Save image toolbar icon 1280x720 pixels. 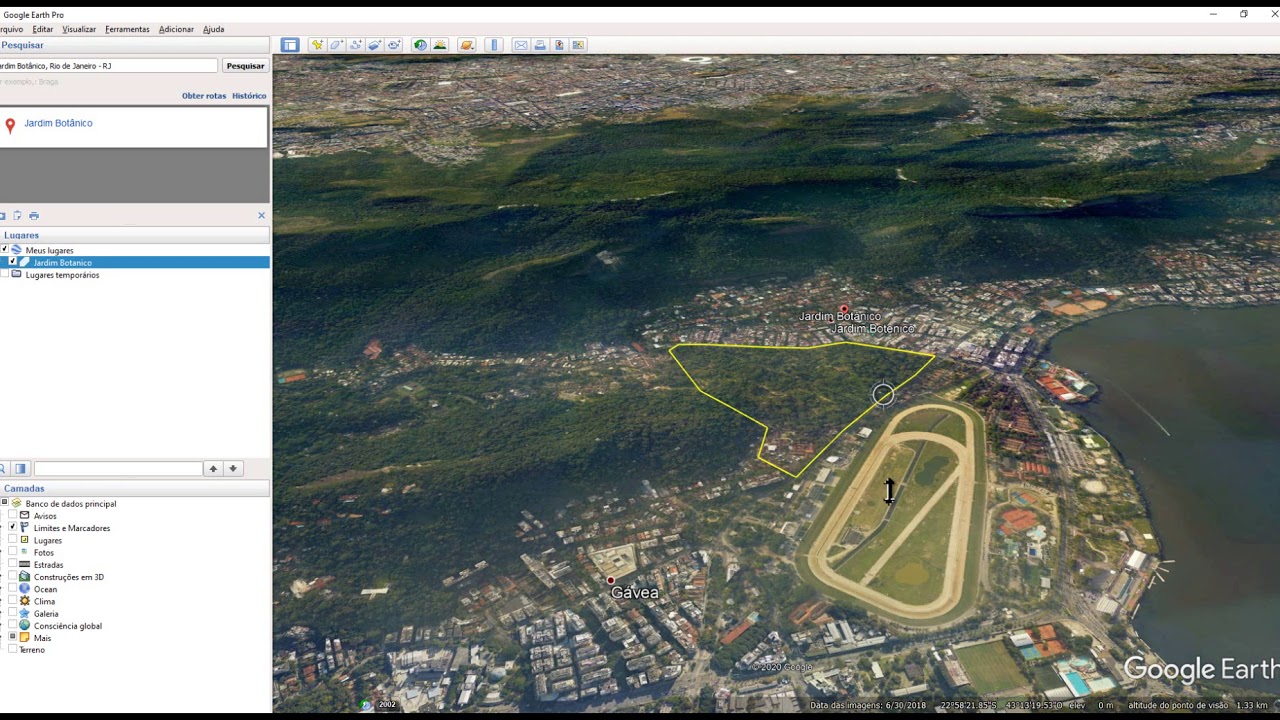559,45
